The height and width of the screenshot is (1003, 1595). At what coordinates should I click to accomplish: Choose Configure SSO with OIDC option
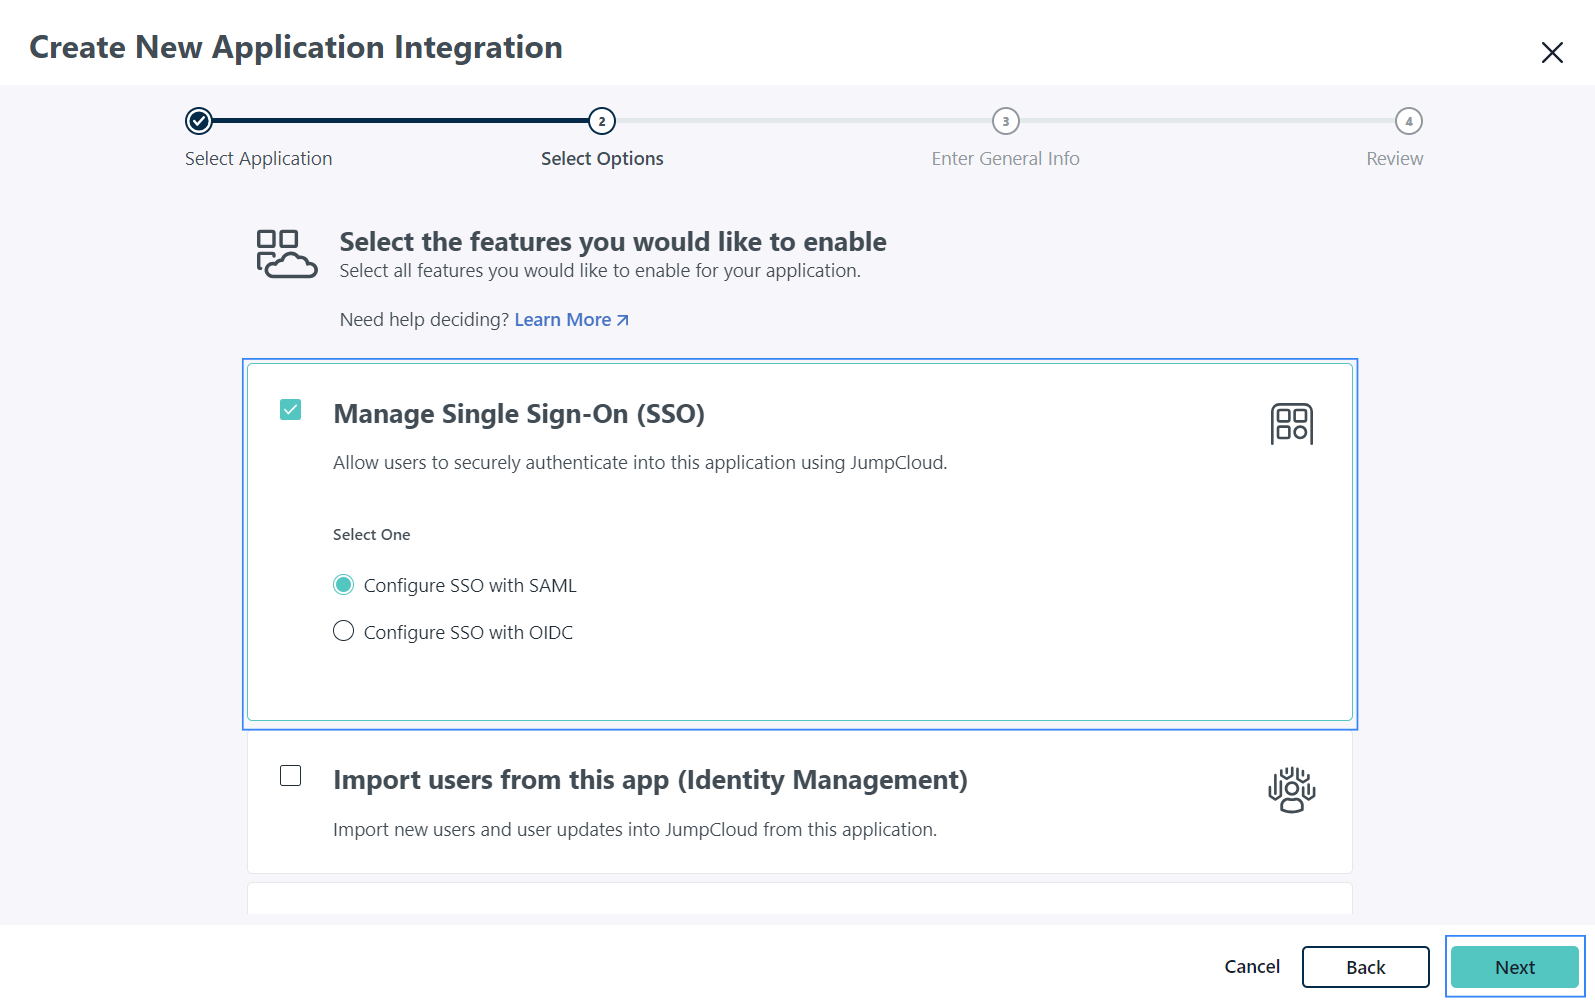coord(343,632)
